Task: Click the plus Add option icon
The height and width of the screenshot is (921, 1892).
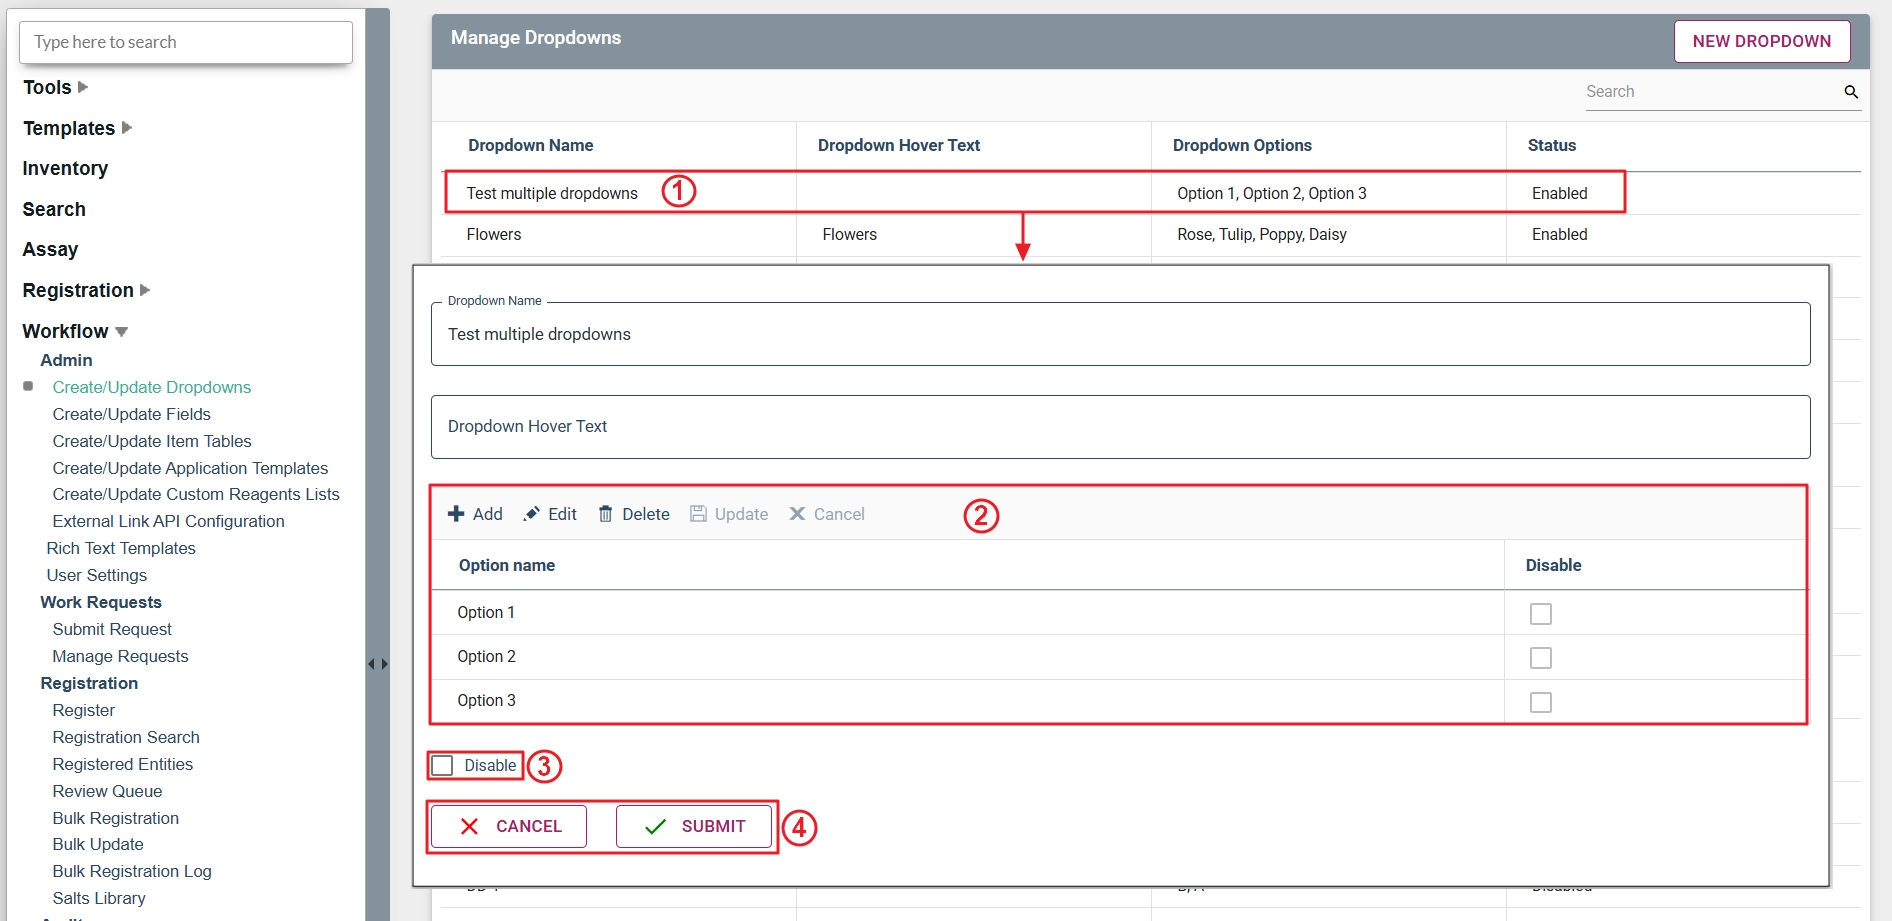Action: [x=456, y=514]
